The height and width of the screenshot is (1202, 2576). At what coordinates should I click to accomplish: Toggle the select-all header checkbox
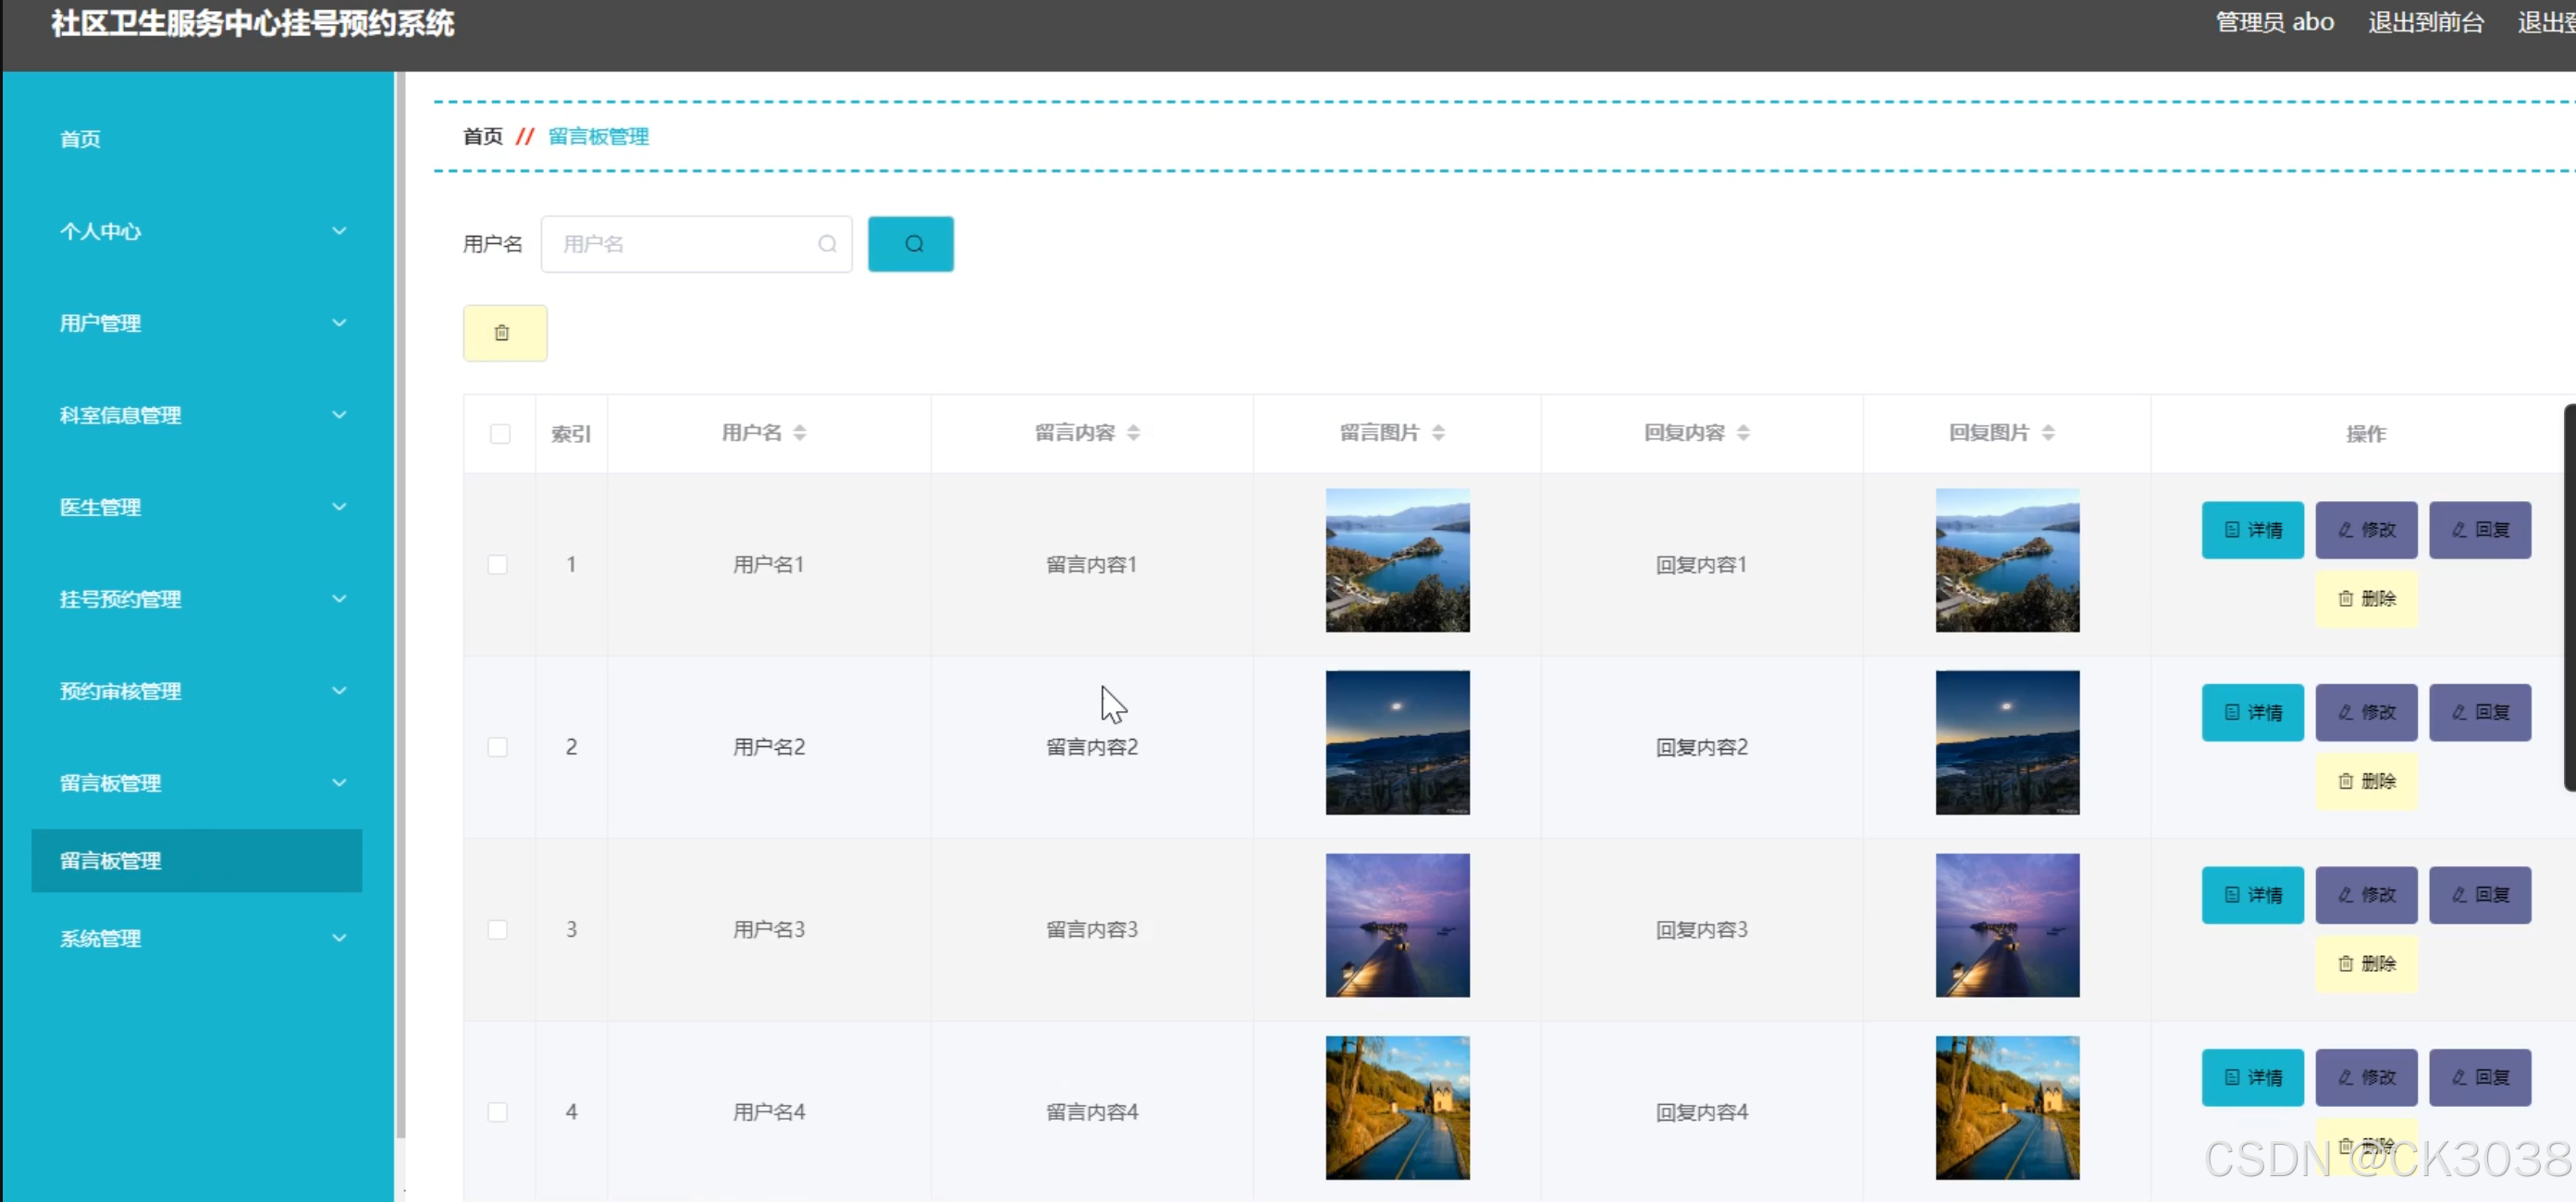point(500,434)
